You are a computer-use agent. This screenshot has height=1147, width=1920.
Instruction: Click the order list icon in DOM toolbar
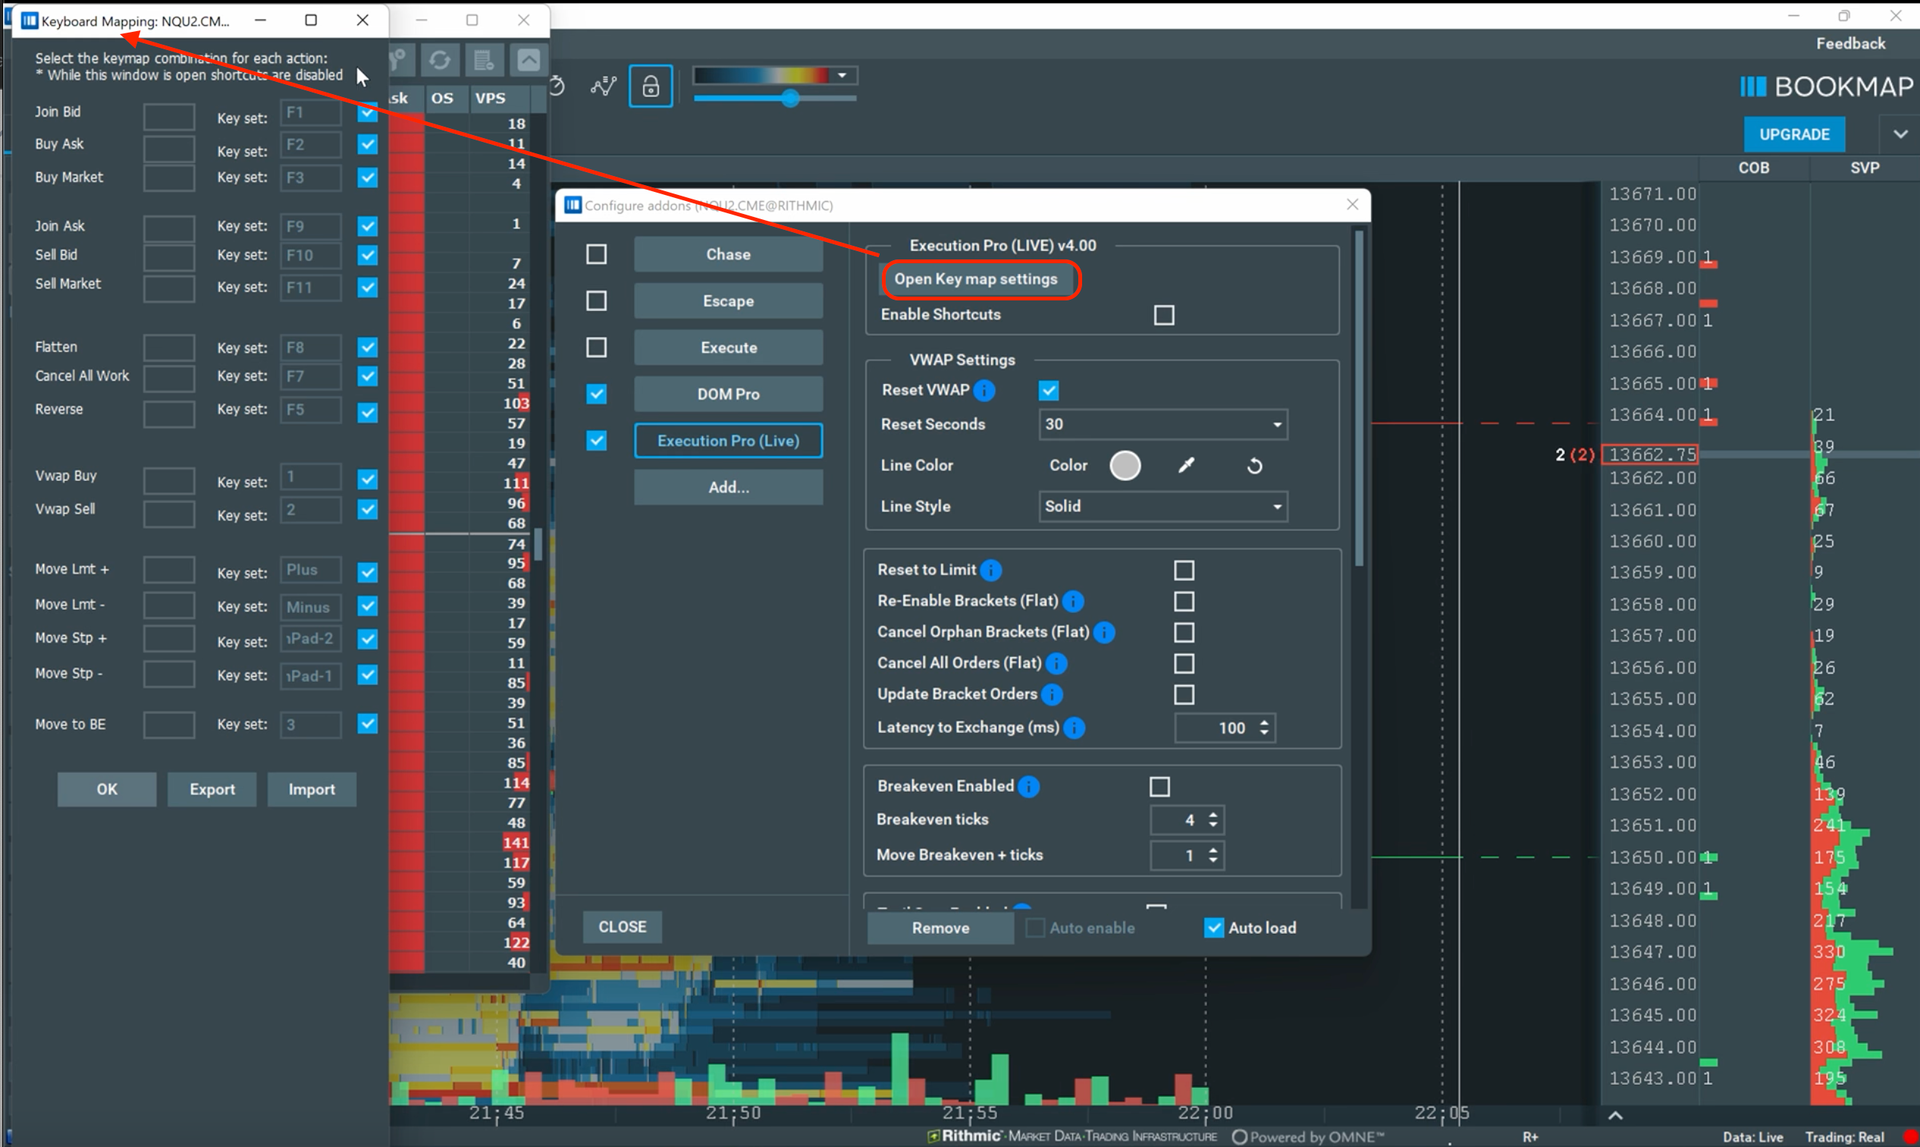[x=484, y=60]
